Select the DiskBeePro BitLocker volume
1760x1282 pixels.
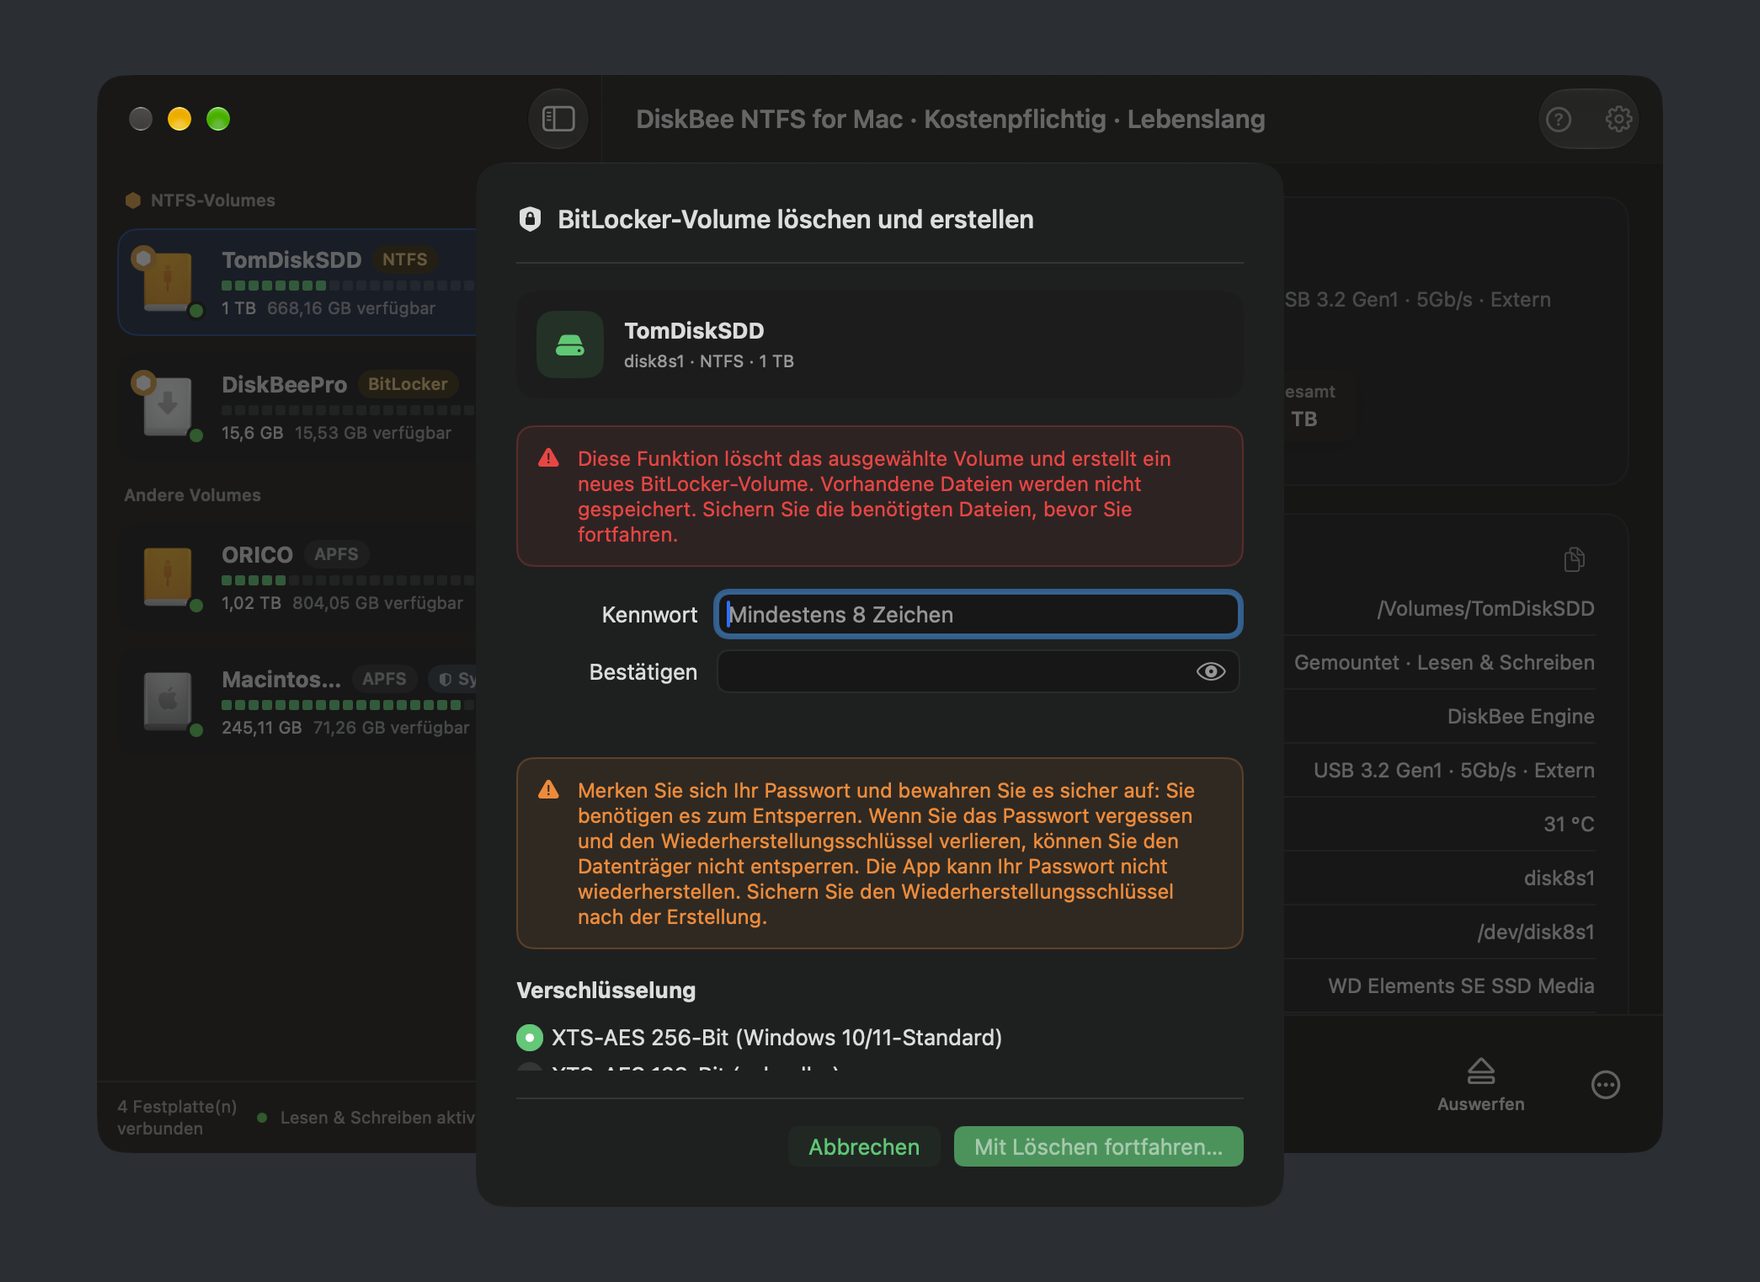(x=299, y=408)
